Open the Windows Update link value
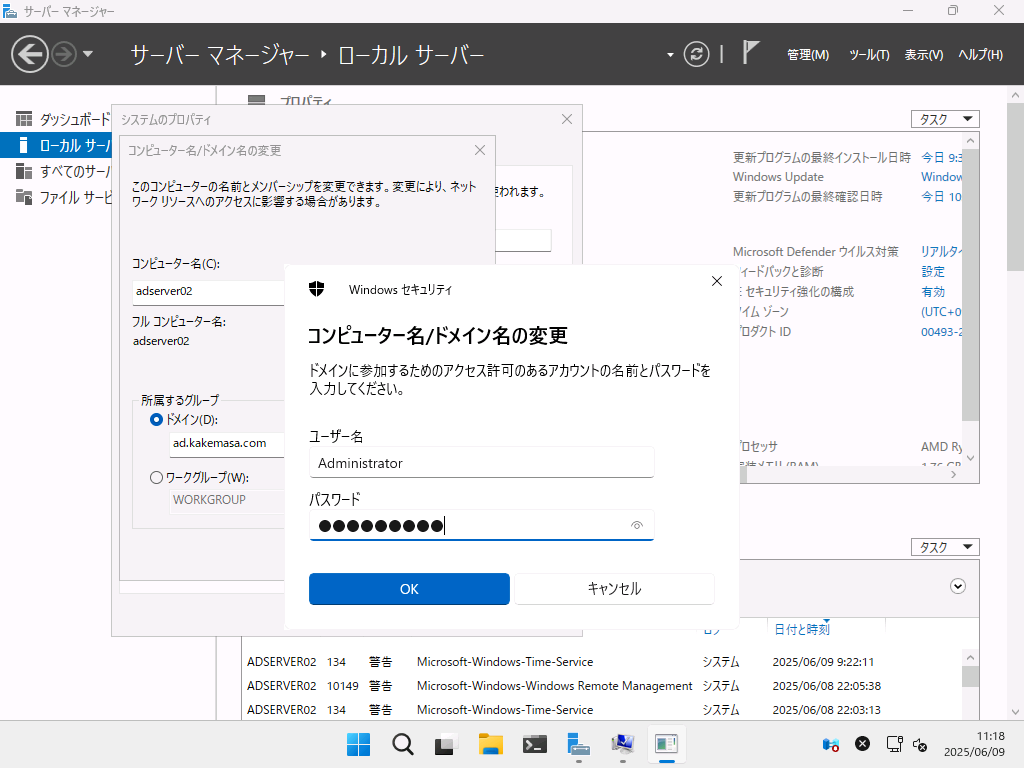 pyautogui.click(x=941, y=176)
